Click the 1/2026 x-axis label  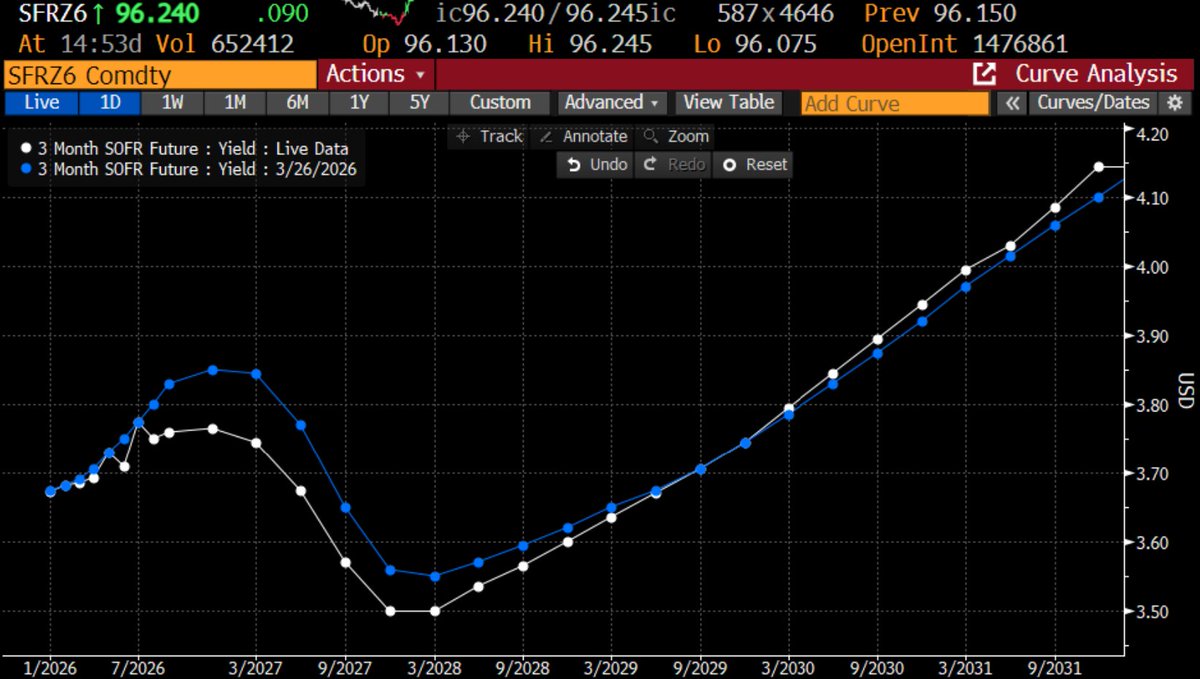coord(49,668)
